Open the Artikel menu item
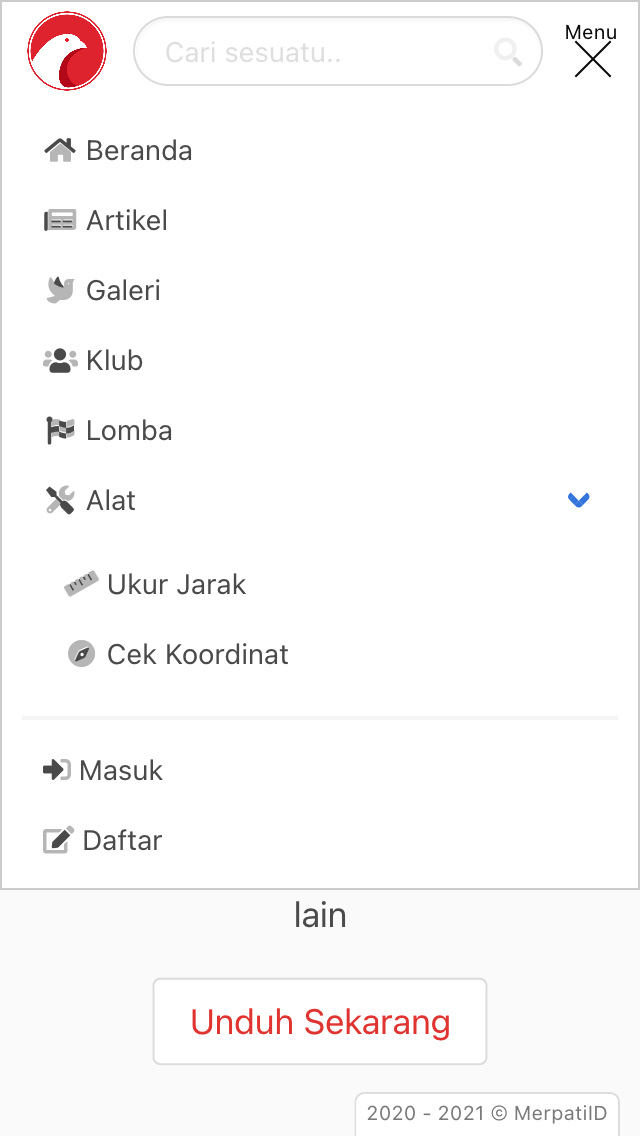This screenshot has width=640, height=1136. click(x=127, y=221)
